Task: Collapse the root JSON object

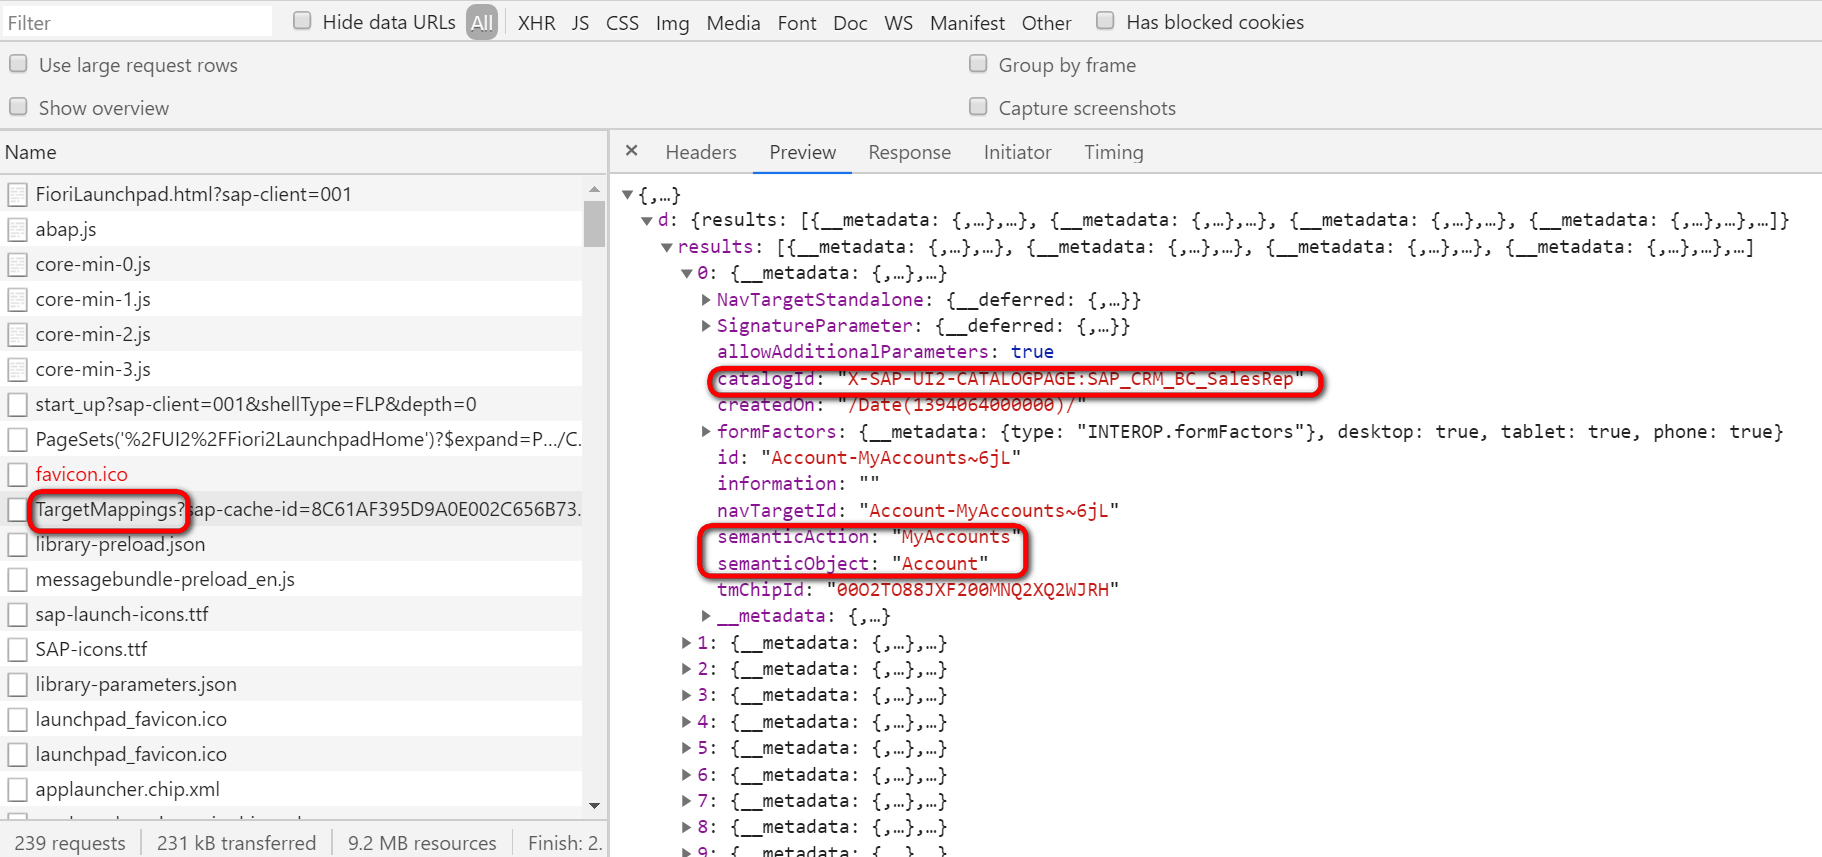Action: click(x=627, y=195)
